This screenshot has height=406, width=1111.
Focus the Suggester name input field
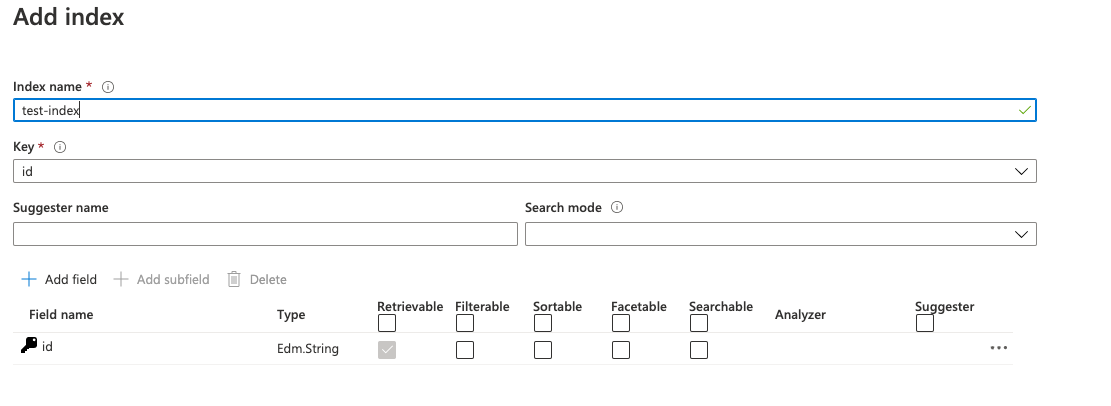point(265,234)
